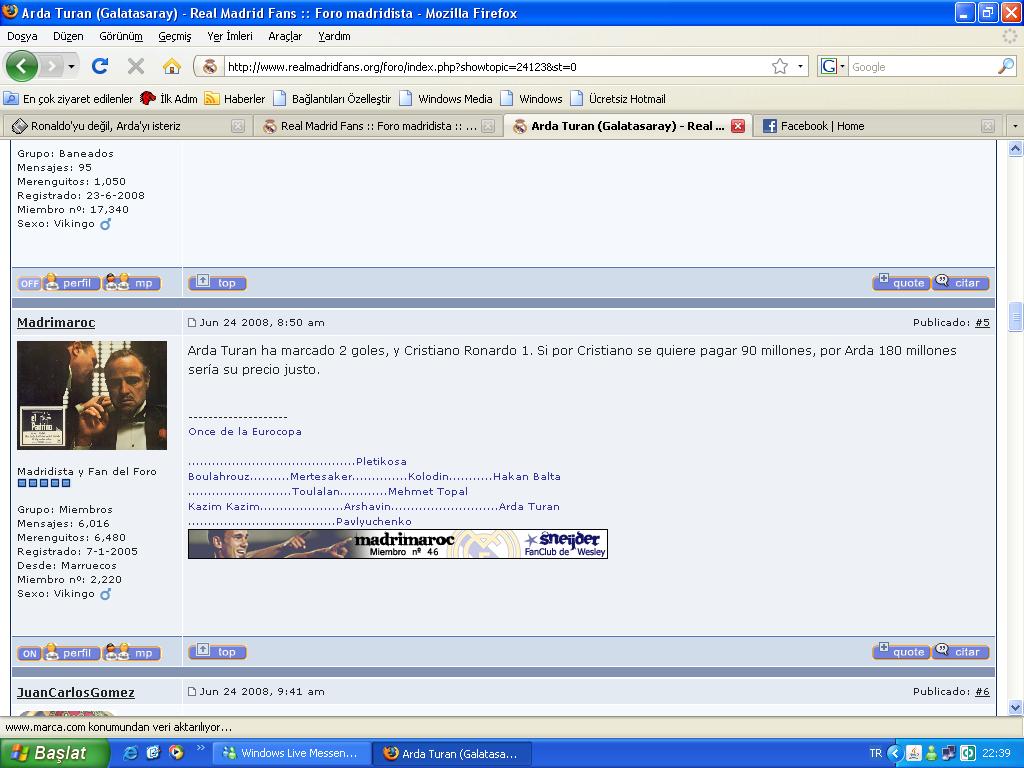
Task: Open the Başlat start menu
Action: pos(54,753)
